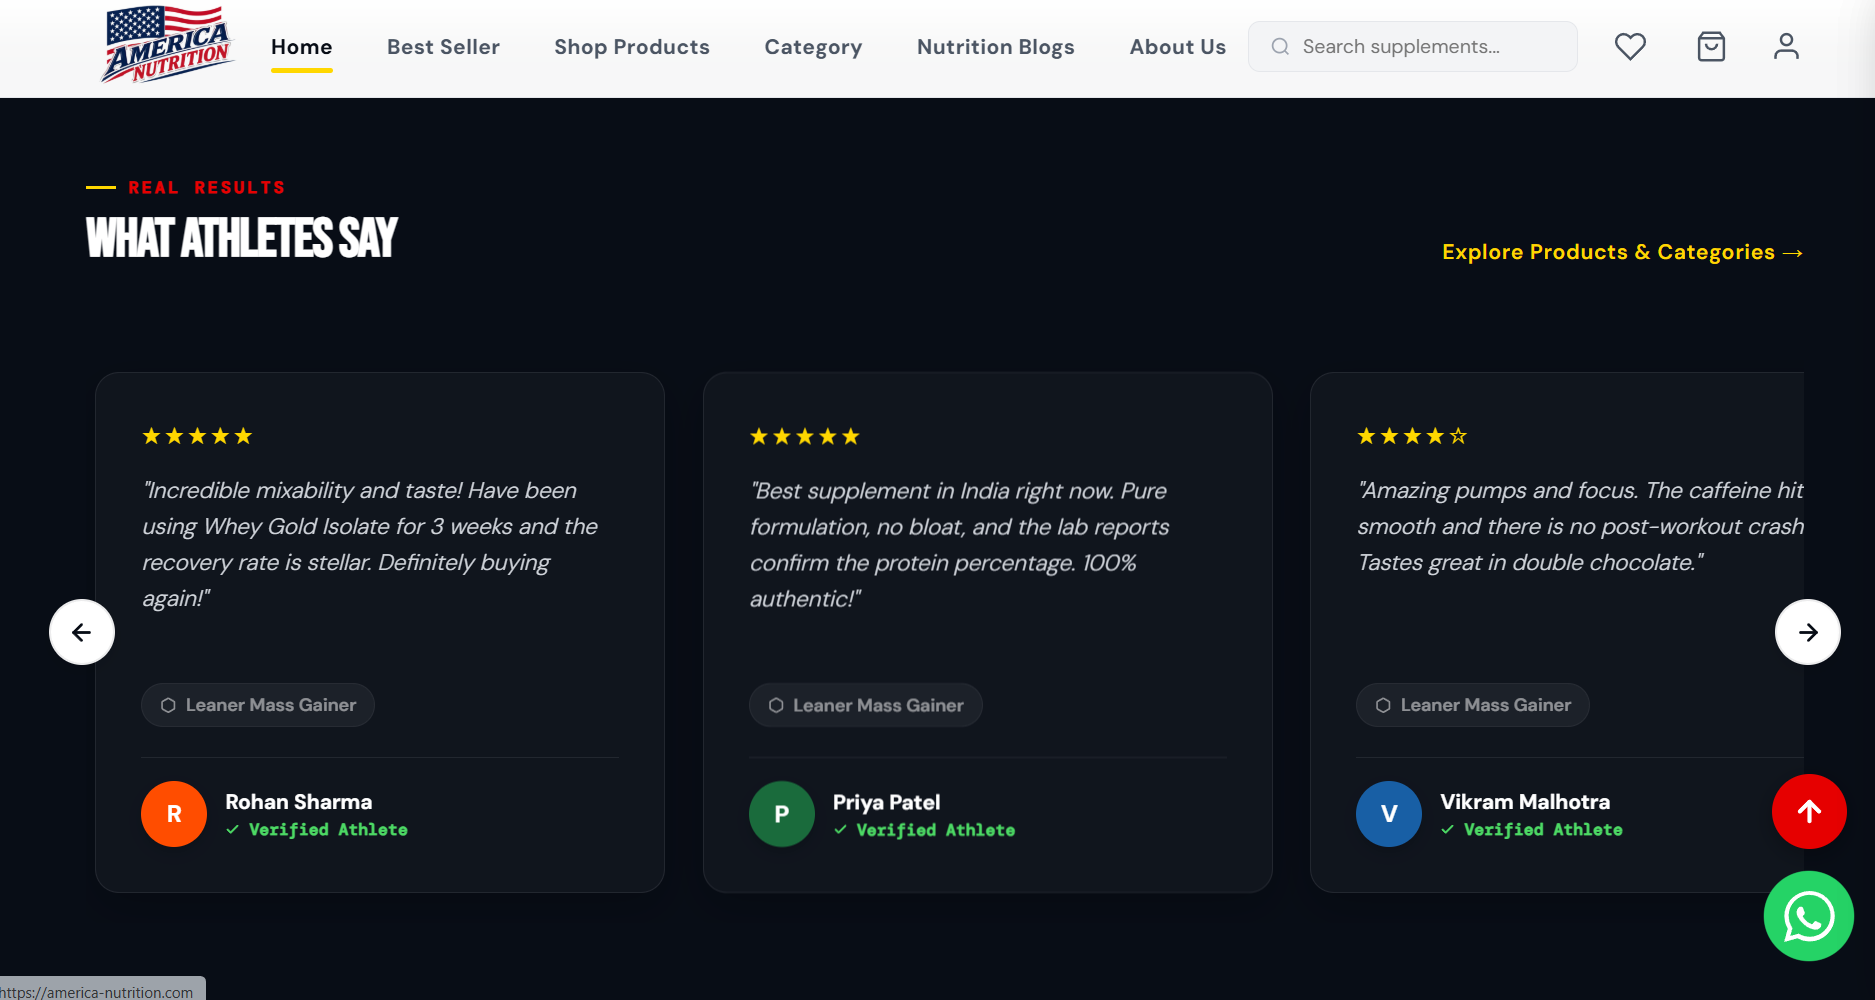
Task: Follow the Explore Products & Categories link
Action: (x=1622, y=252)
